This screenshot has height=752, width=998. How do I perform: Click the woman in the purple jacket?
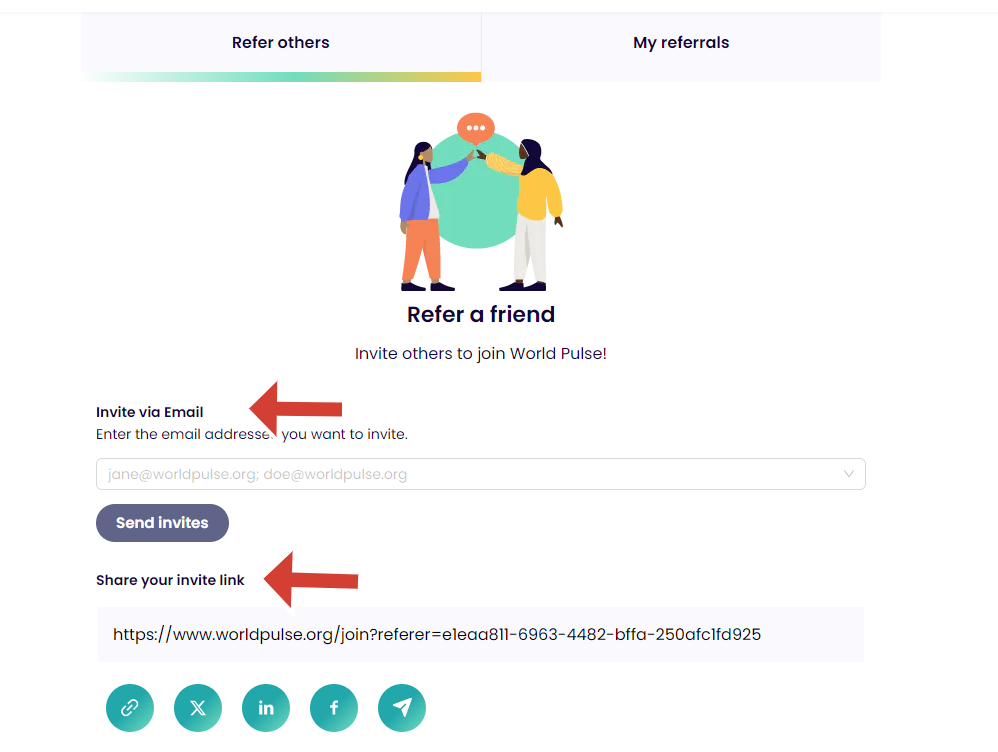click(420, 215)
